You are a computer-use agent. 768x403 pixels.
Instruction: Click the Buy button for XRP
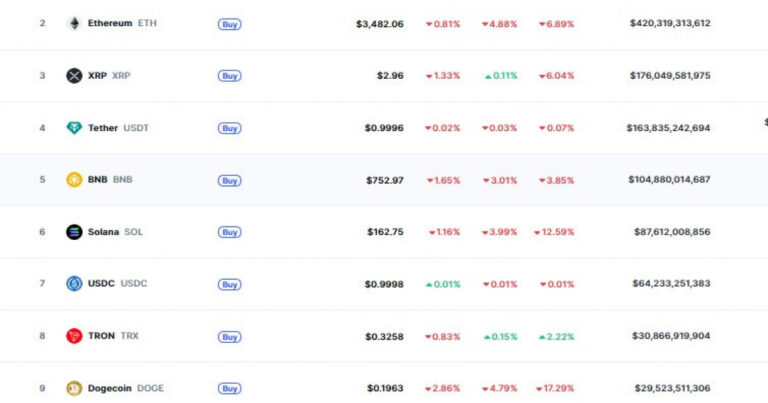coord(230,76)
